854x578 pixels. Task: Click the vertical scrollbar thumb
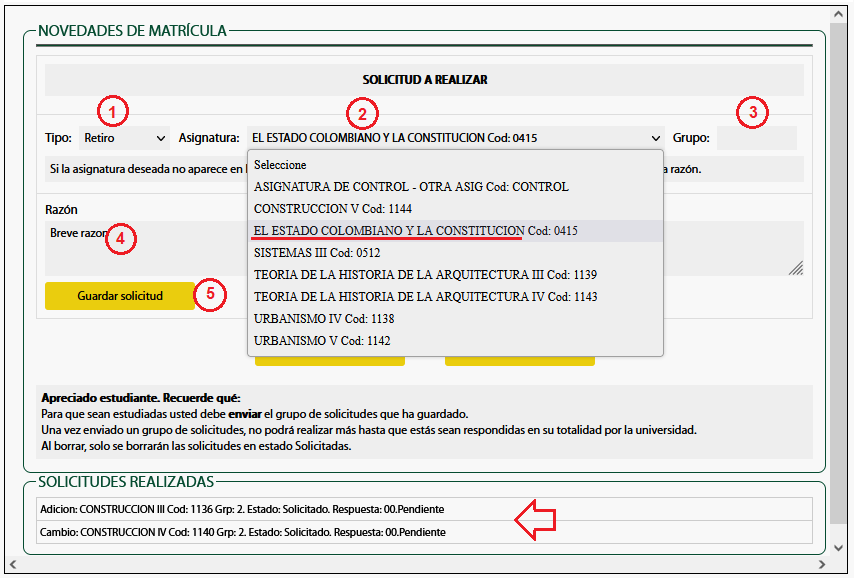pyautogui.click(x=838, y=272)
